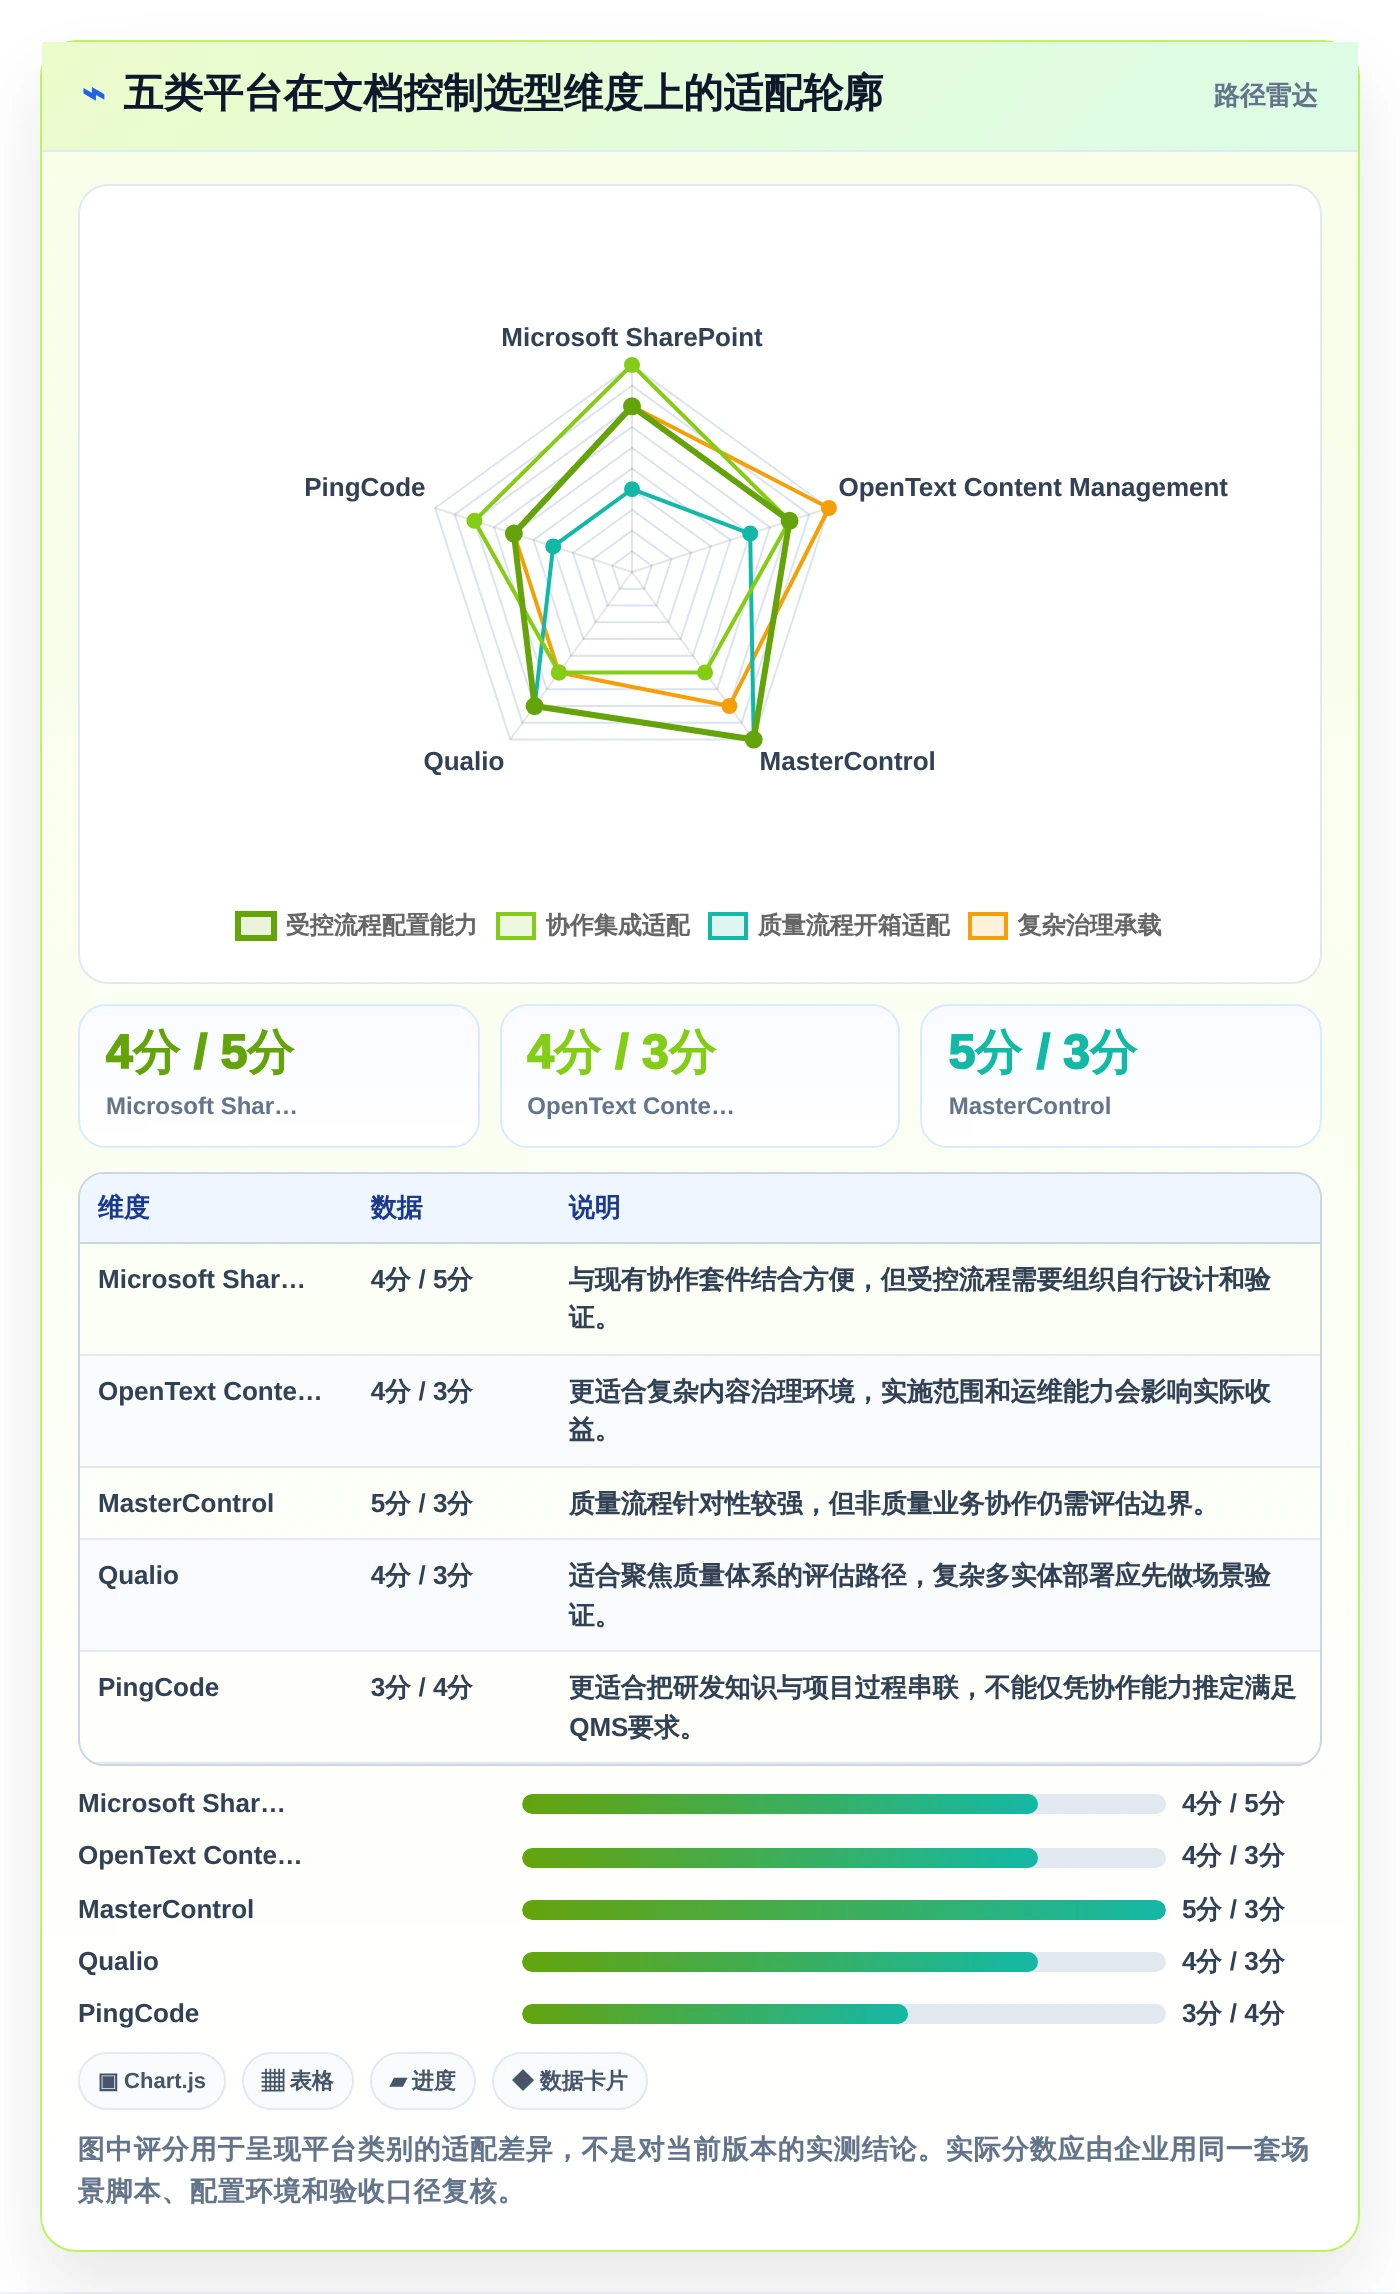Click 4分 / 3分 cell in OpenText table row
Viewport: 1400px width, 2294px height.
(421, 1392)
